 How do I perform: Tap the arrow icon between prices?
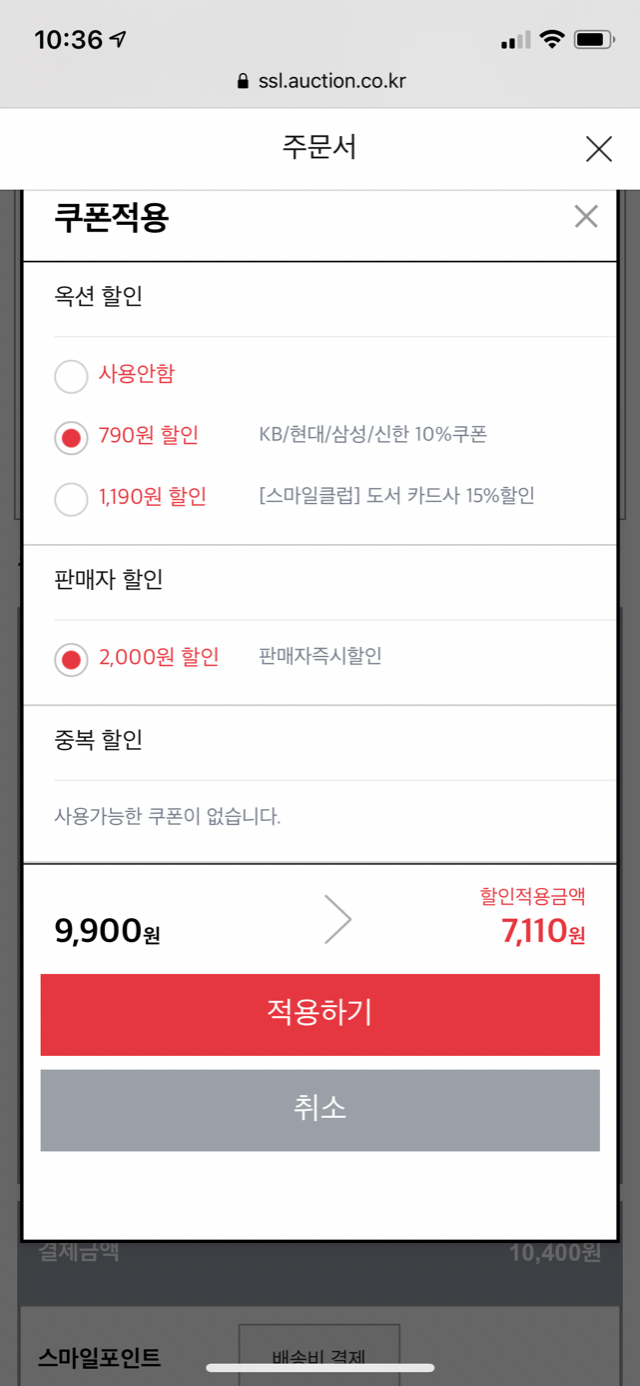pyautogui.click(x=338, y=921)
